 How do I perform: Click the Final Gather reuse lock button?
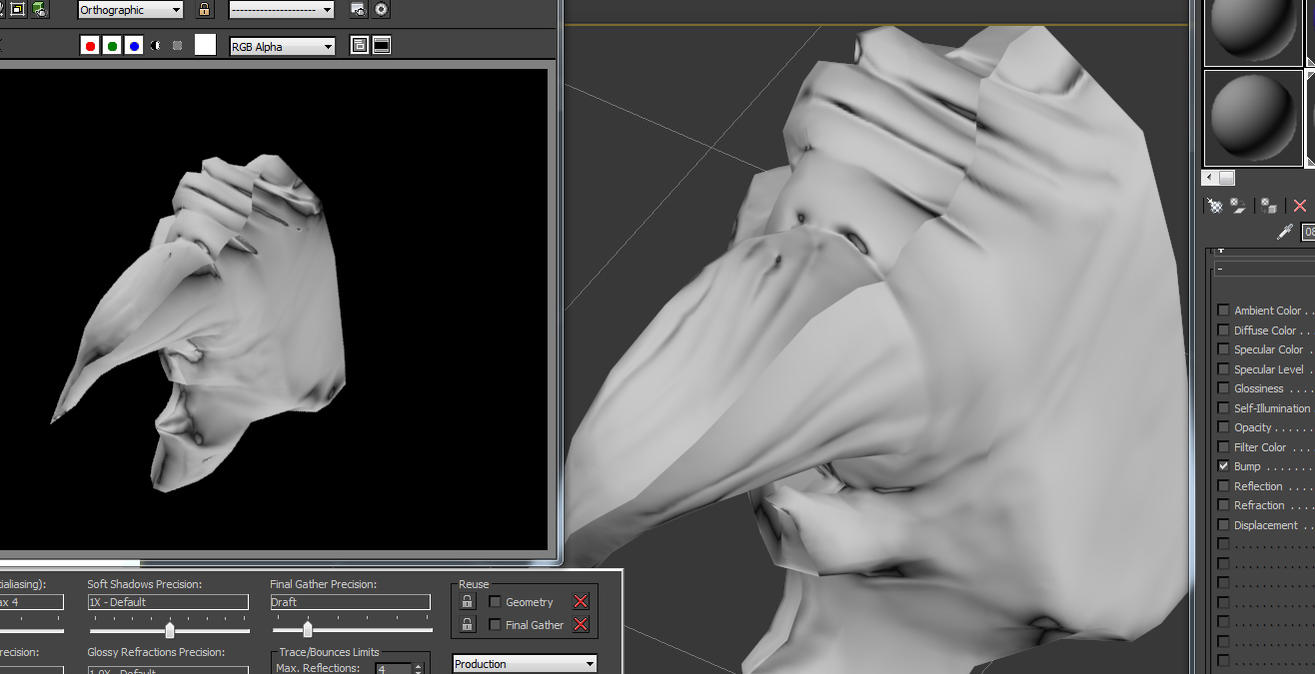pos(466,624)
